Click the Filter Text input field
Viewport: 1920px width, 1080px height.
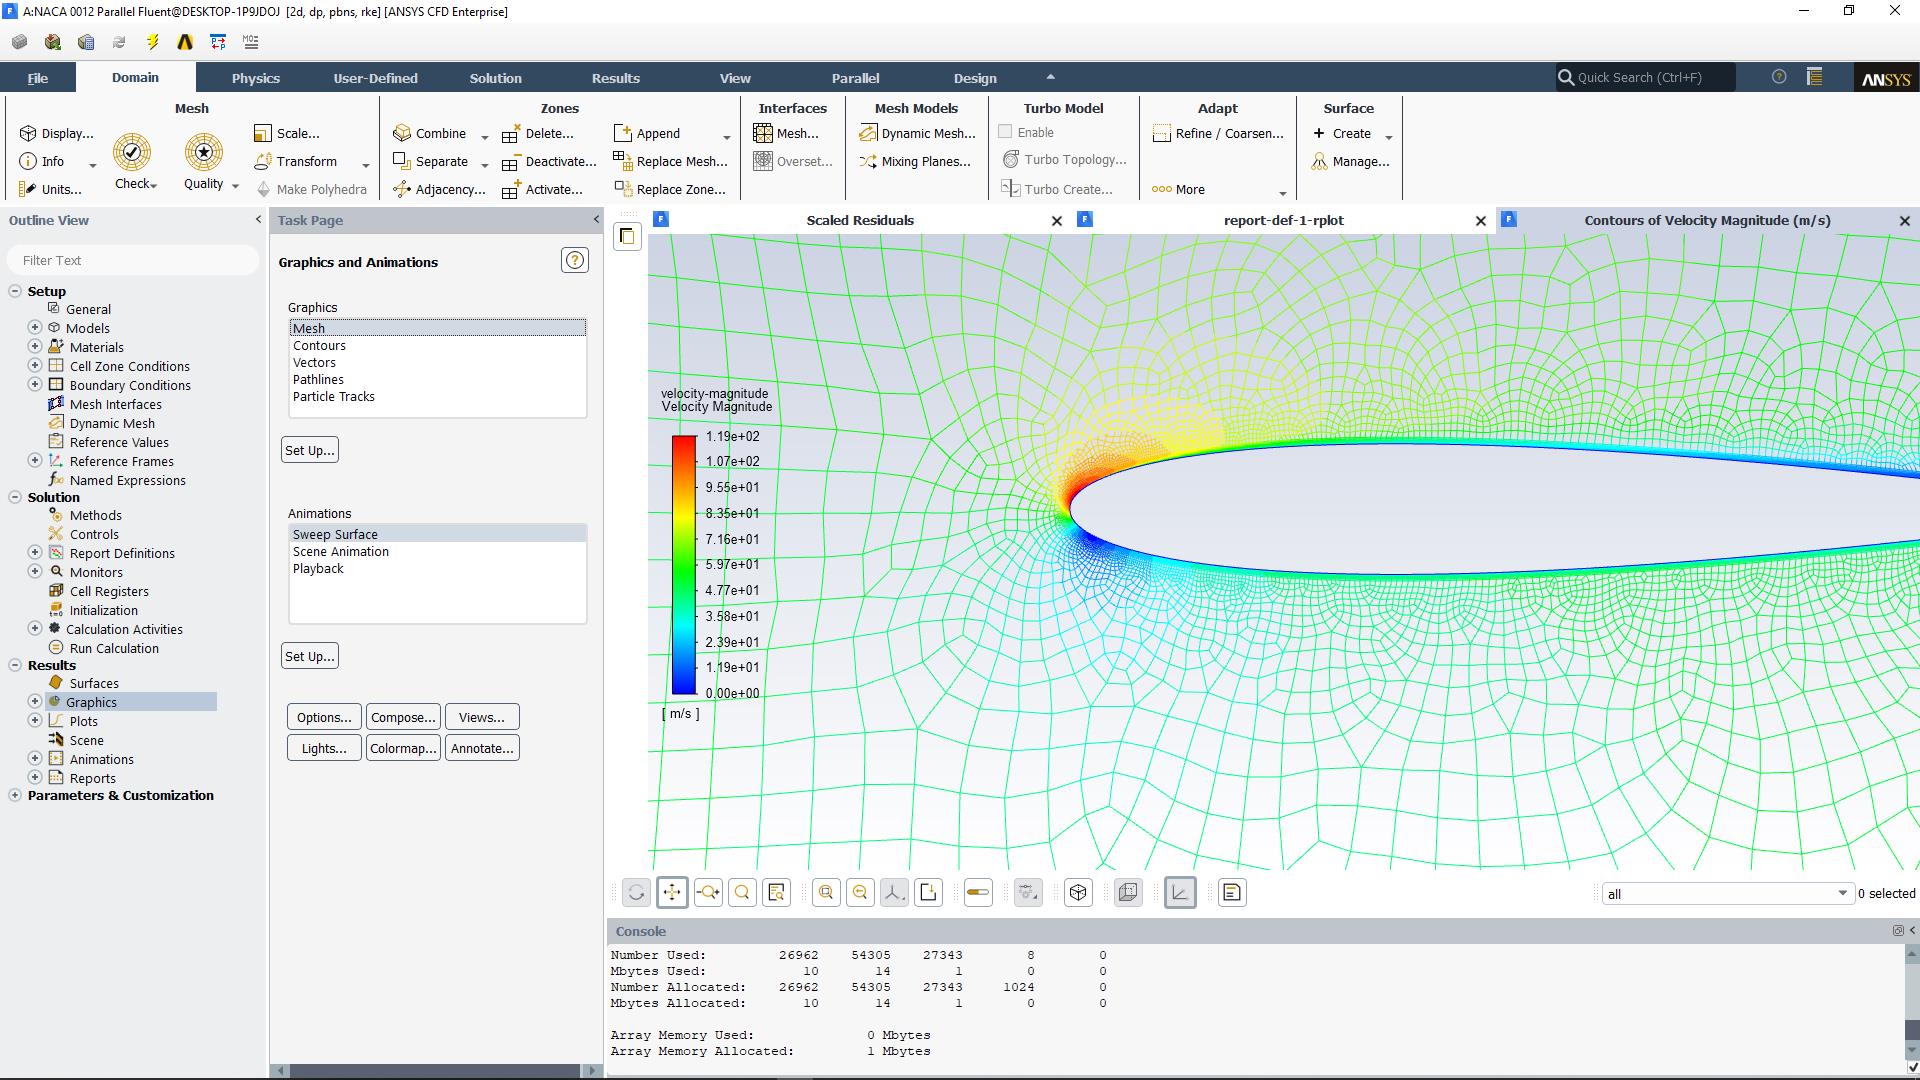pyautogui.click(x=132, y=260)
